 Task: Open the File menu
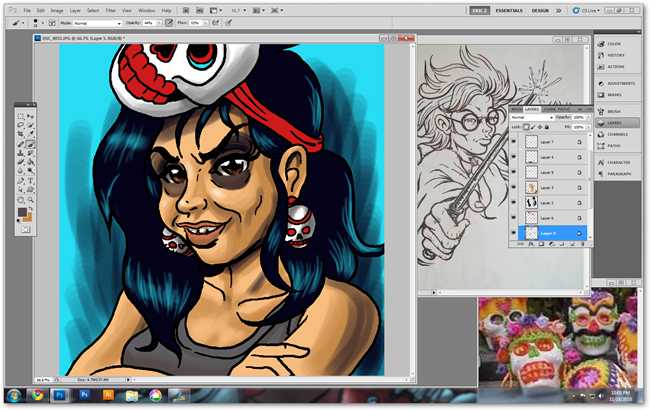pos(27,10)
